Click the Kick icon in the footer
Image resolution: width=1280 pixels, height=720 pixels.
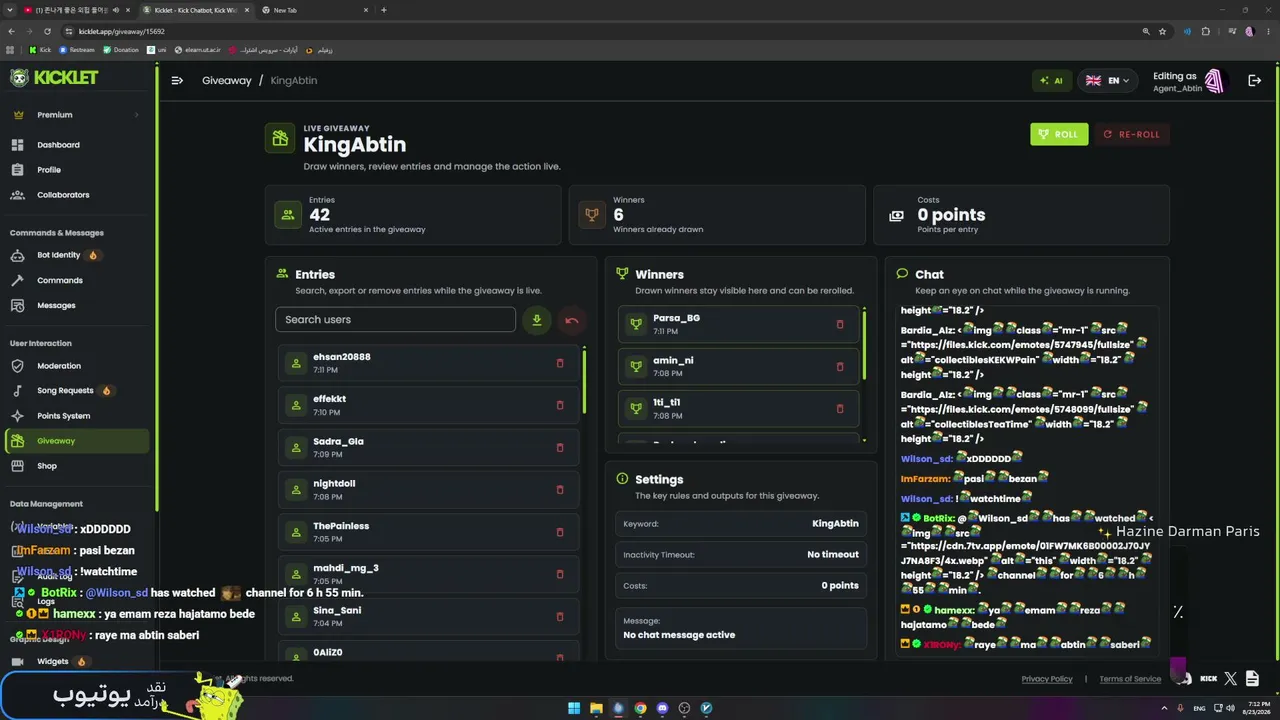click(x=1208, y=679)
